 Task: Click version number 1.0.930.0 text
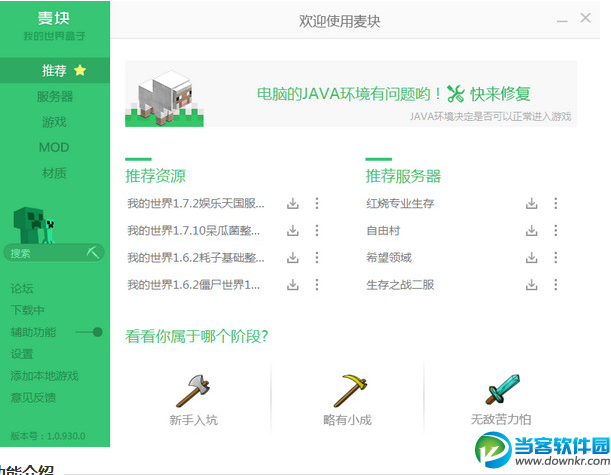coord(66,436)
